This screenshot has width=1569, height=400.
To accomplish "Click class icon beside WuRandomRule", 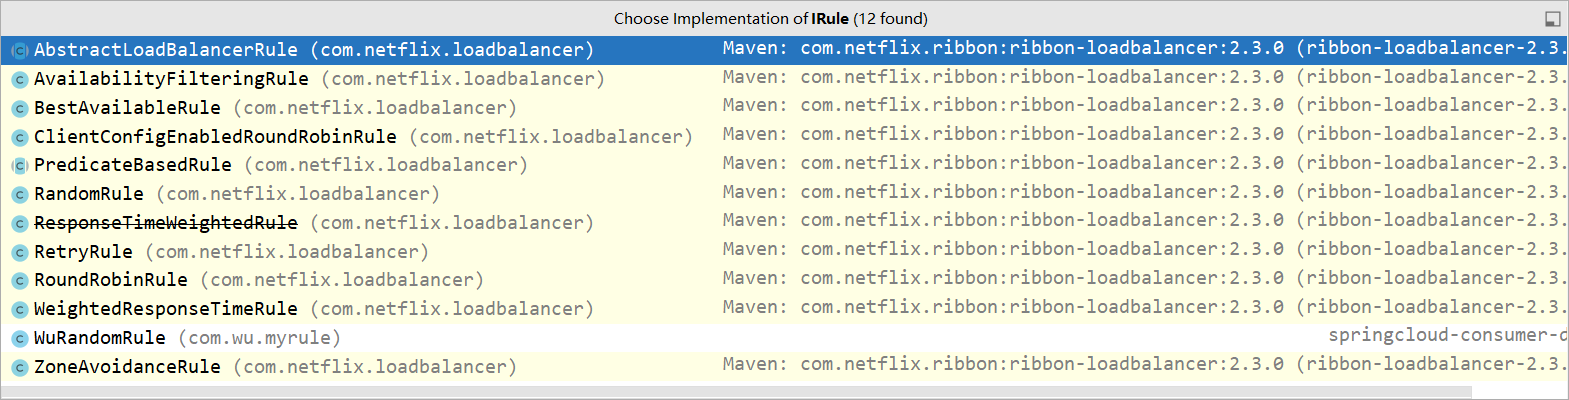I will coord(19,339).
